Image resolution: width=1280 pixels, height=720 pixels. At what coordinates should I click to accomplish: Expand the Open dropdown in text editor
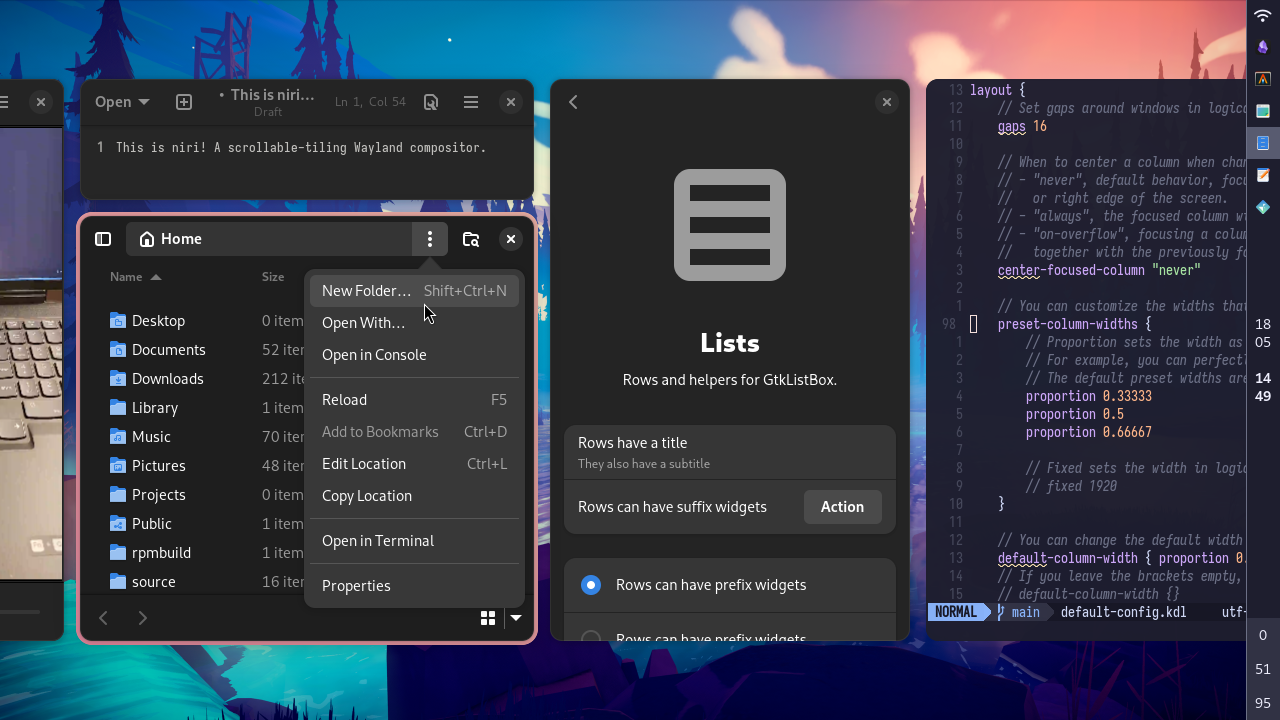click(x=122, y=102)
